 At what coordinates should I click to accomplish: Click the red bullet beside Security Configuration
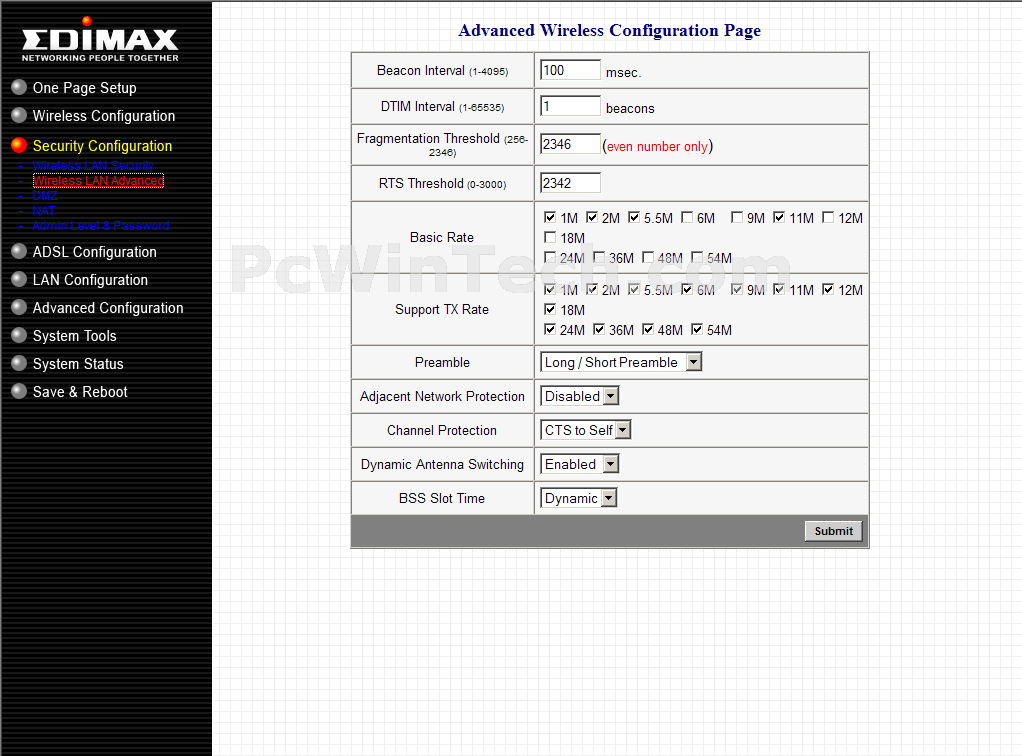point(19,145)
